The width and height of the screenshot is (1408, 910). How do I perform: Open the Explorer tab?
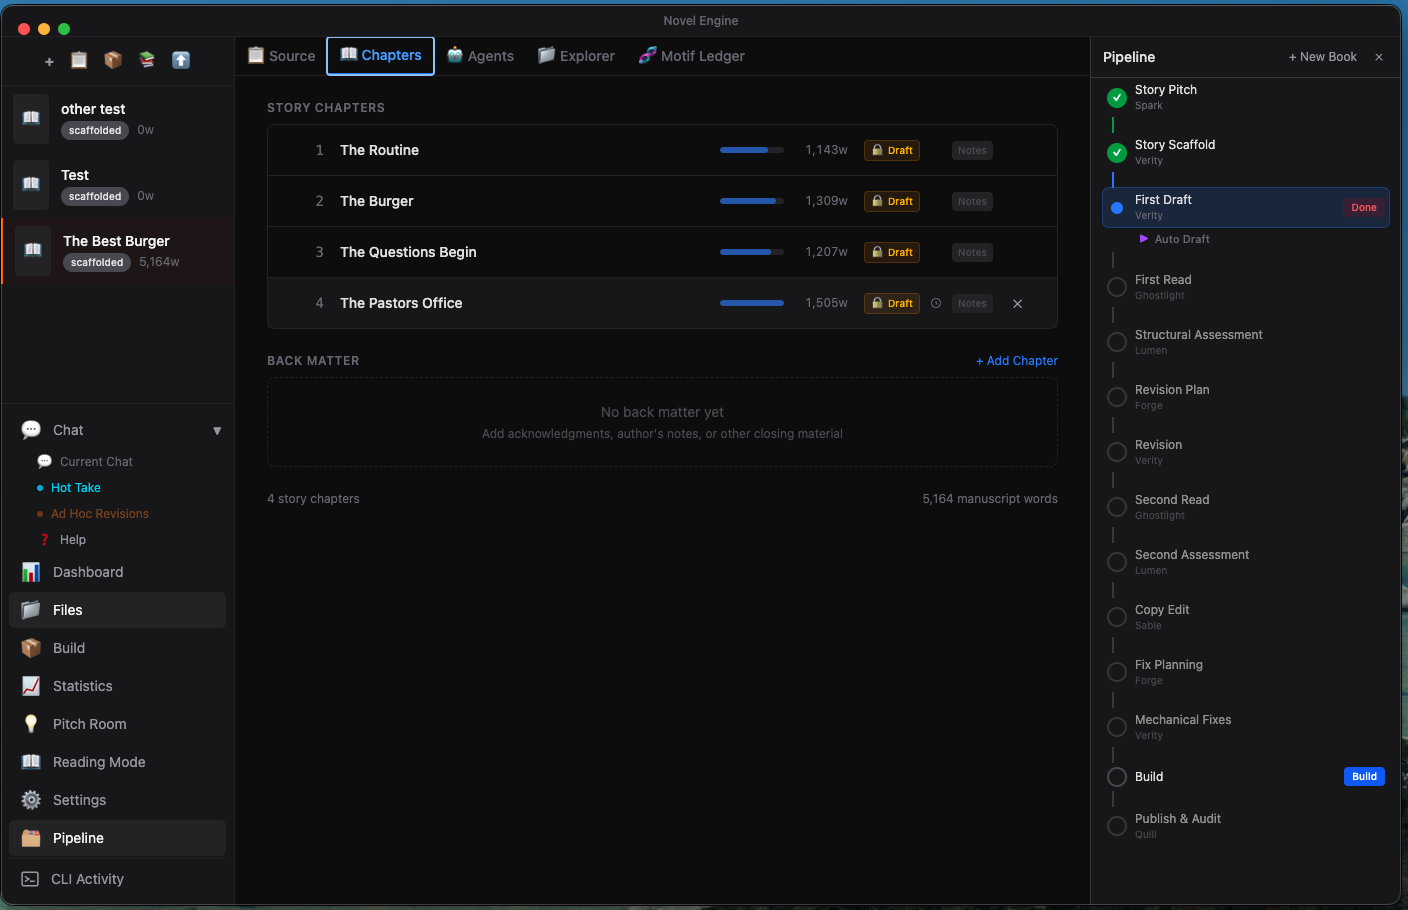tap(576, 56)
